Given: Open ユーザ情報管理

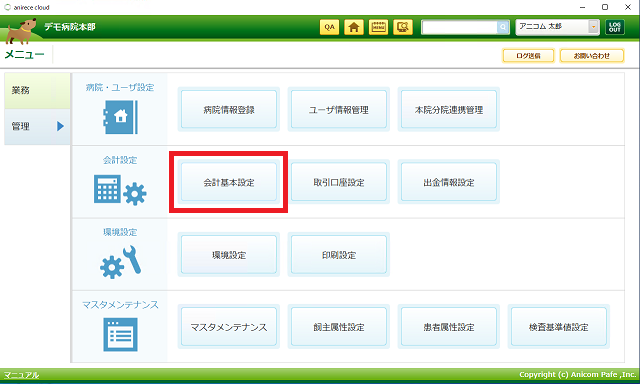Looking at the screenshot, I should click(339, 109).
